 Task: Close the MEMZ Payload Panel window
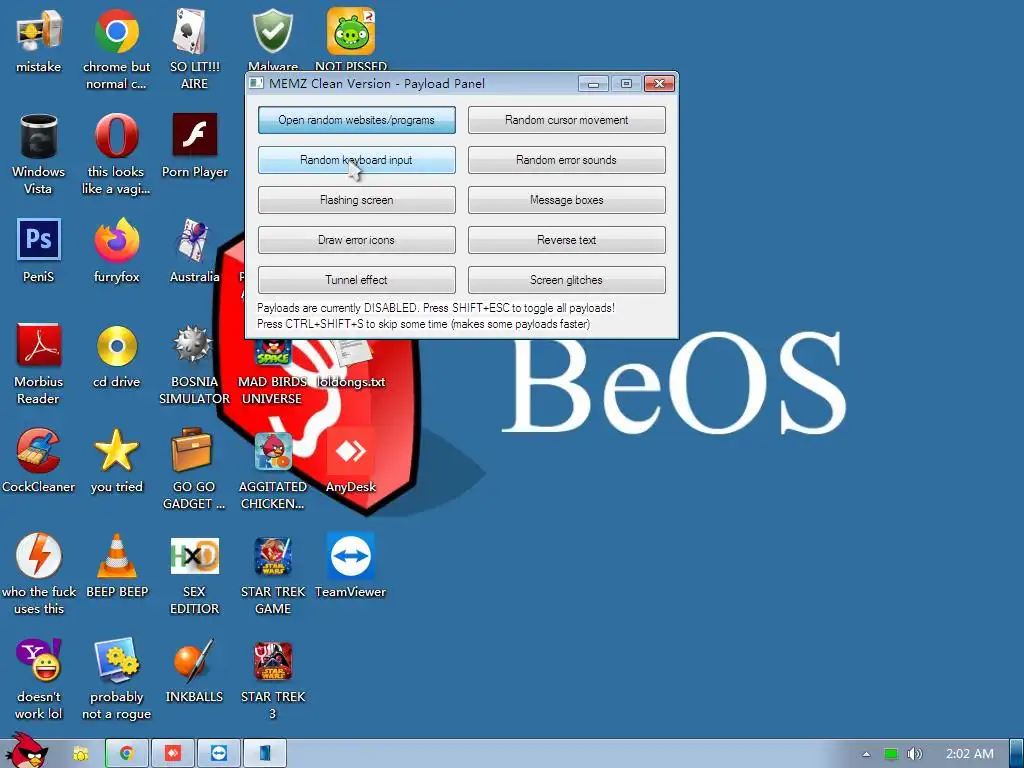point(659,84)
